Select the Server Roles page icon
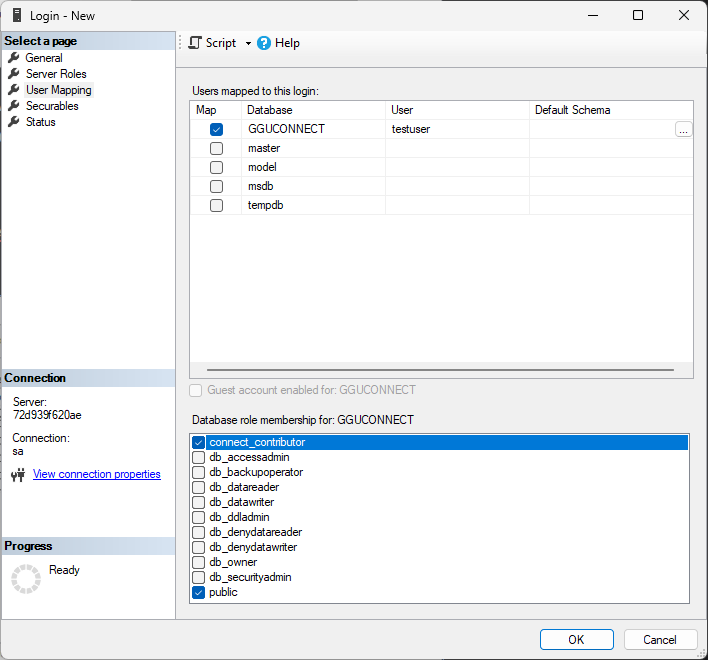This screenshot has height=660, width=708. pyautogui.click(x=14, y=74)
